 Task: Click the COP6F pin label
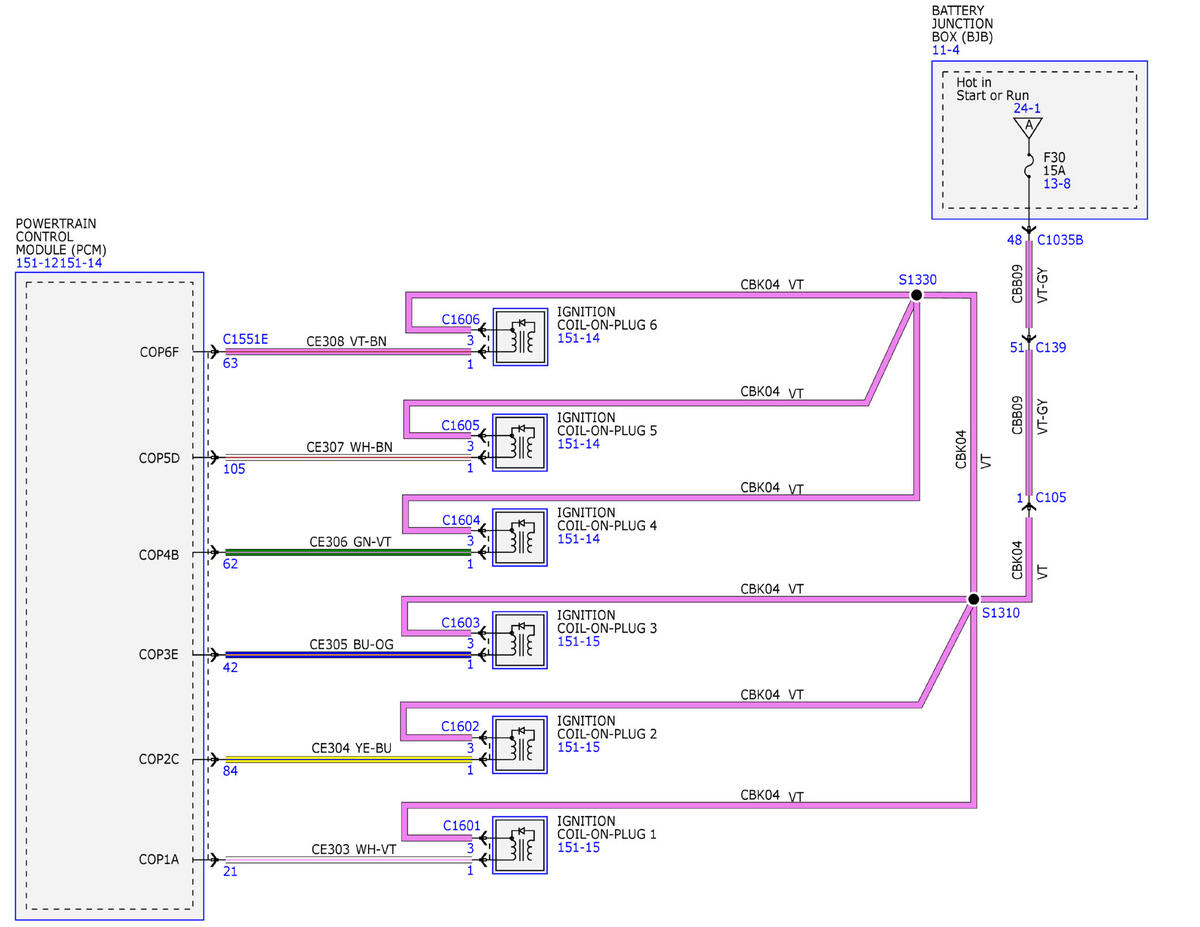159,352
